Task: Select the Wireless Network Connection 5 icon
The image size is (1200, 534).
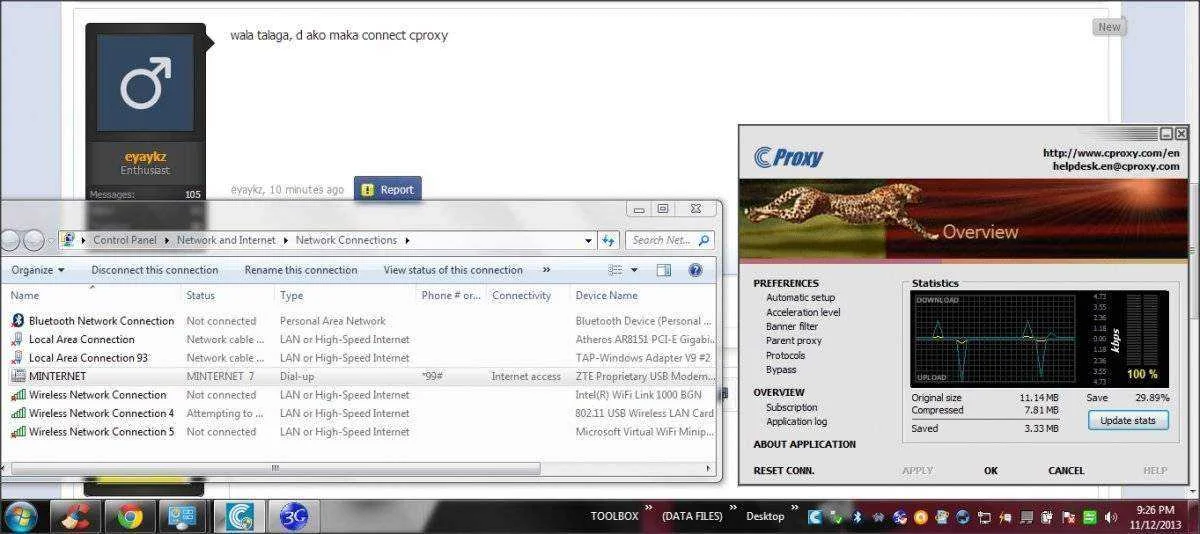Action: point(17,432)
